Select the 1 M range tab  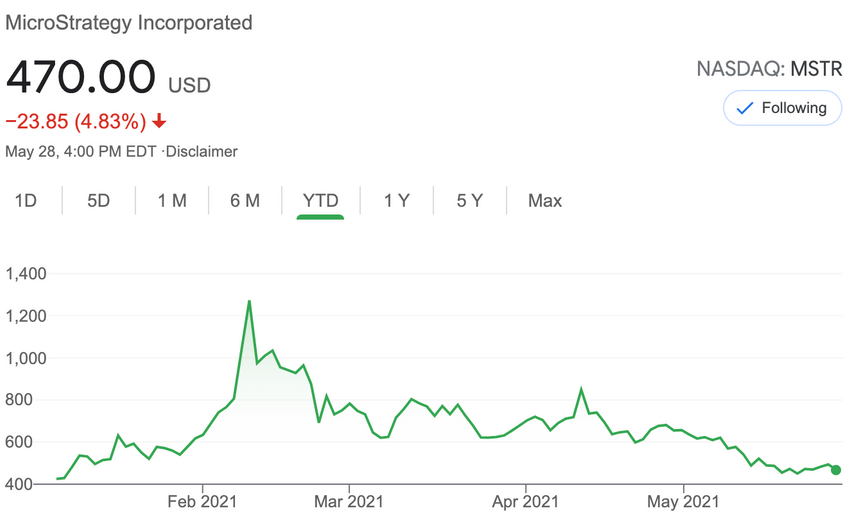point(172,201)
